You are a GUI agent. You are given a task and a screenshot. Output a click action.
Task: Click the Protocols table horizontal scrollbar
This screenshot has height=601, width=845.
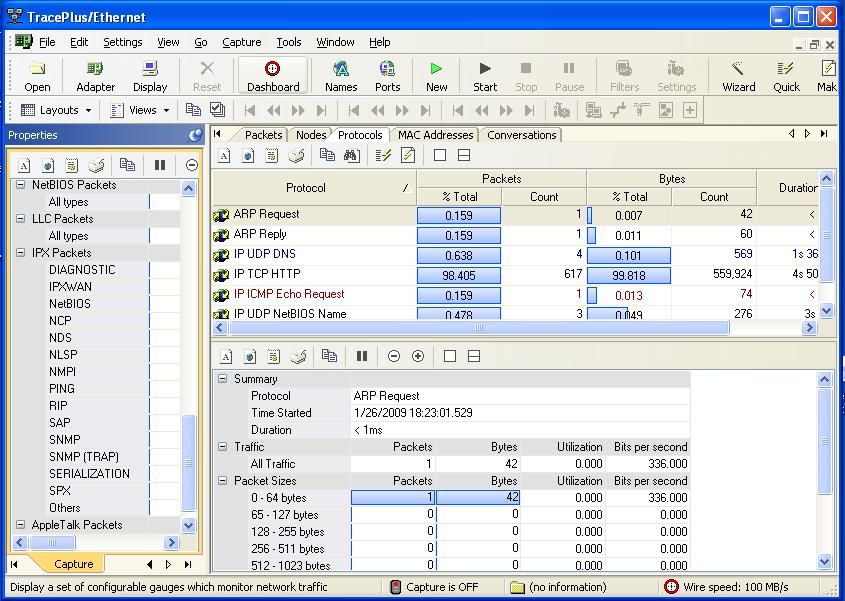pyautogui.click(x=479, y=327)
